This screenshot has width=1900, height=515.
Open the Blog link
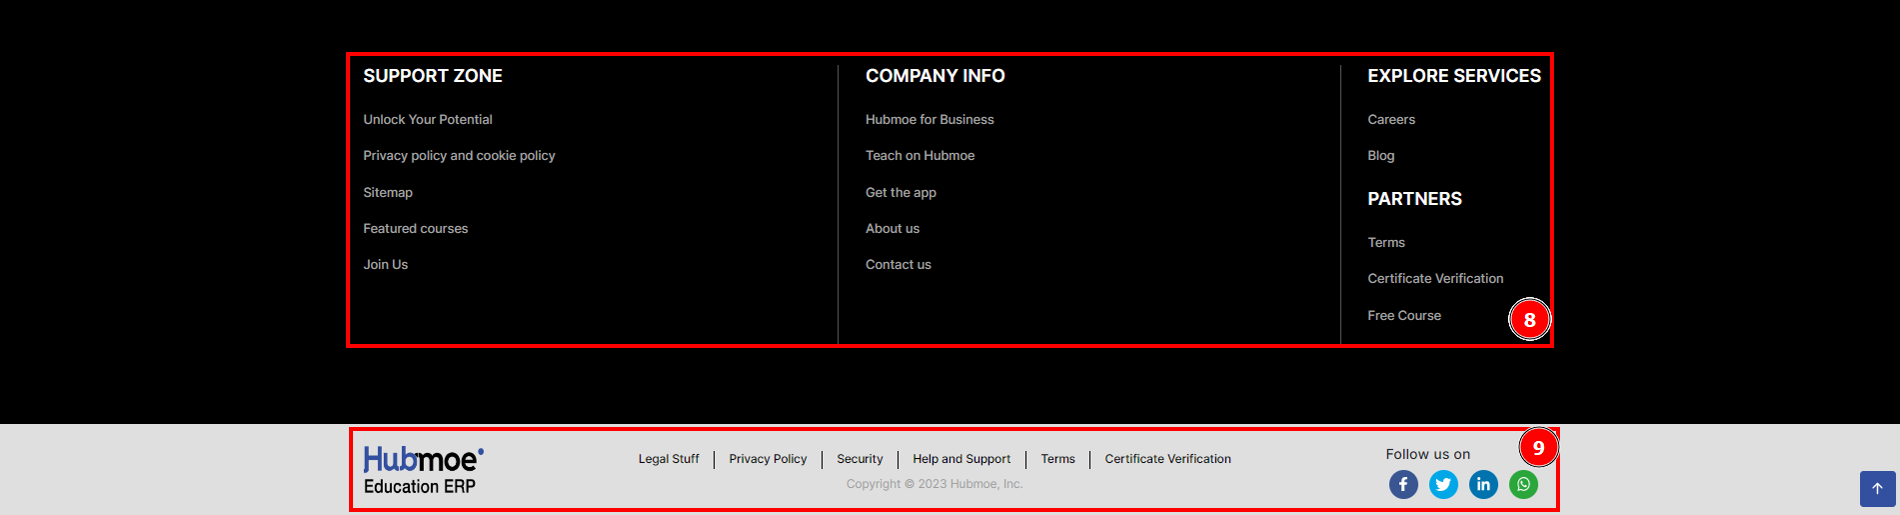pyautogui.click(x=1381, y=156)
